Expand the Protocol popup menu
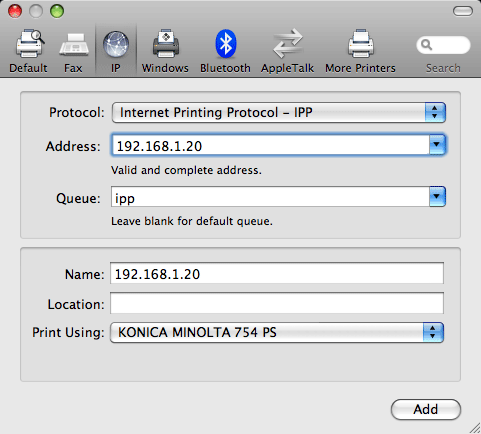Viewport: 481px width, 434px height. (x=279, y=113)
